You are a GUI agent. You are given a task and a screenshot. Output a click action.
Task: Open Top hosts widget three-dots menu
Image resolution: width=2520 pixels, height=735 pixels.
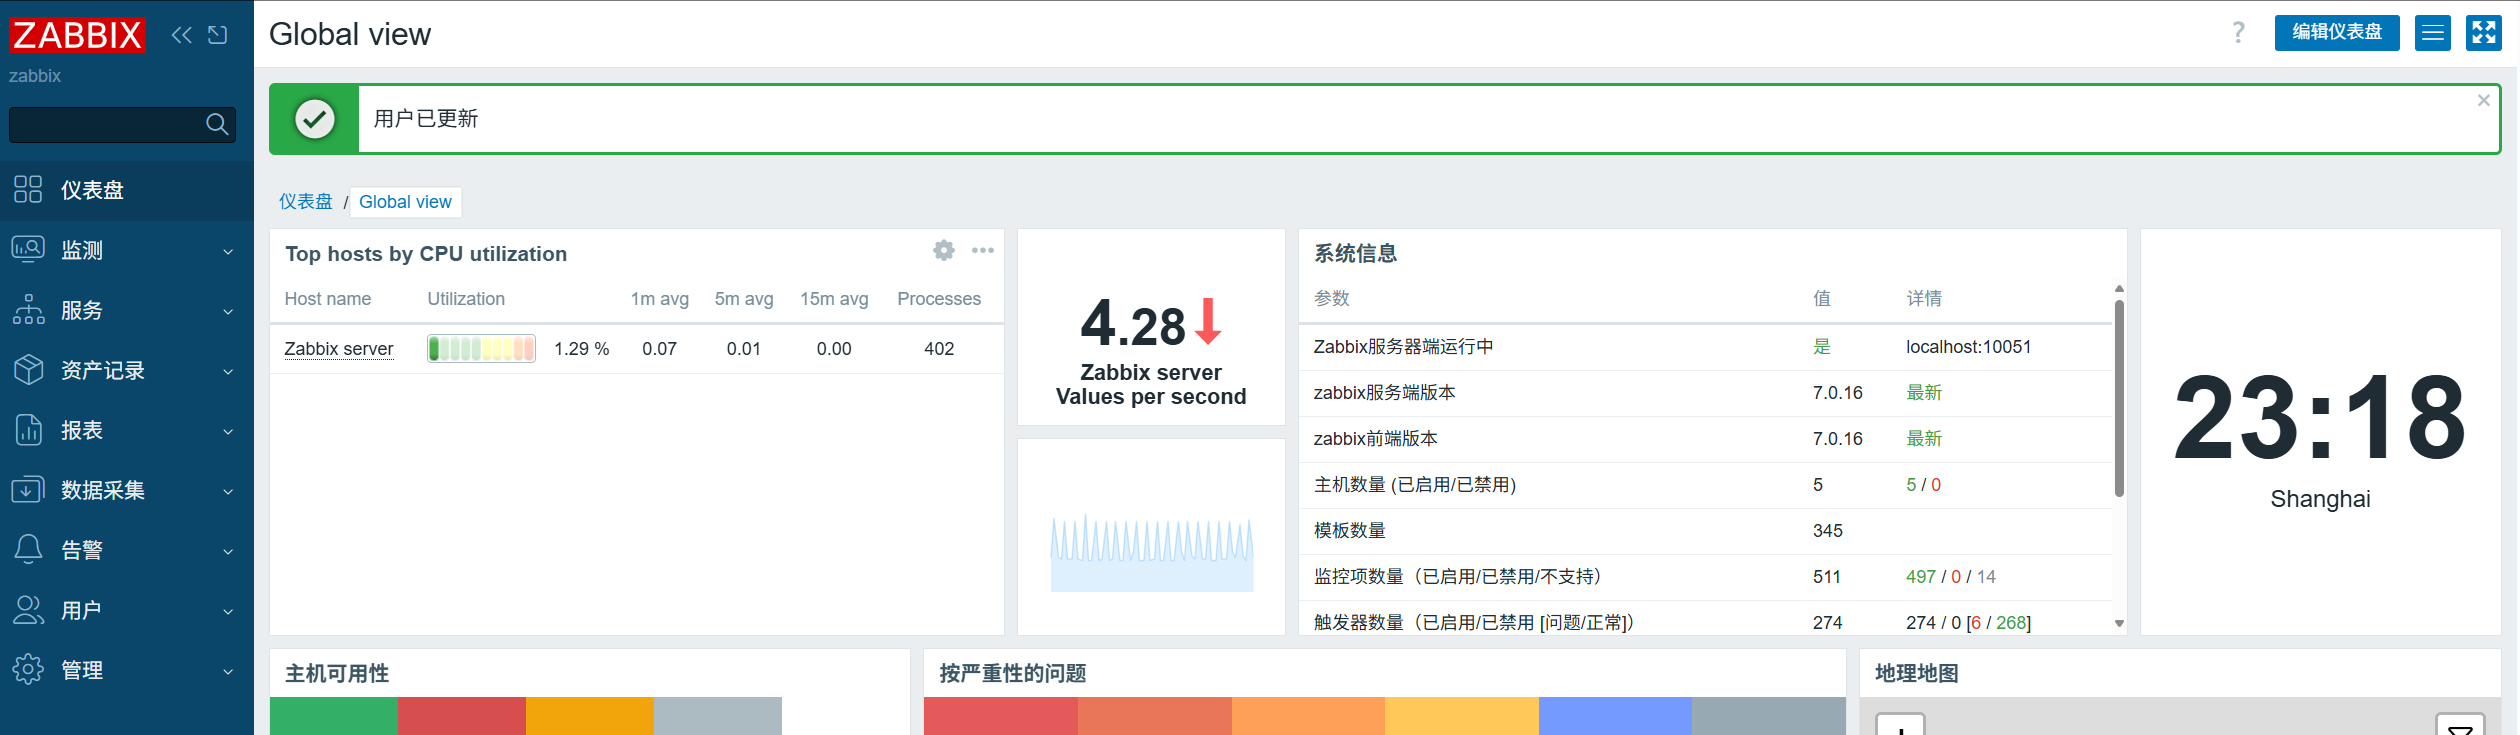[983, 250]
